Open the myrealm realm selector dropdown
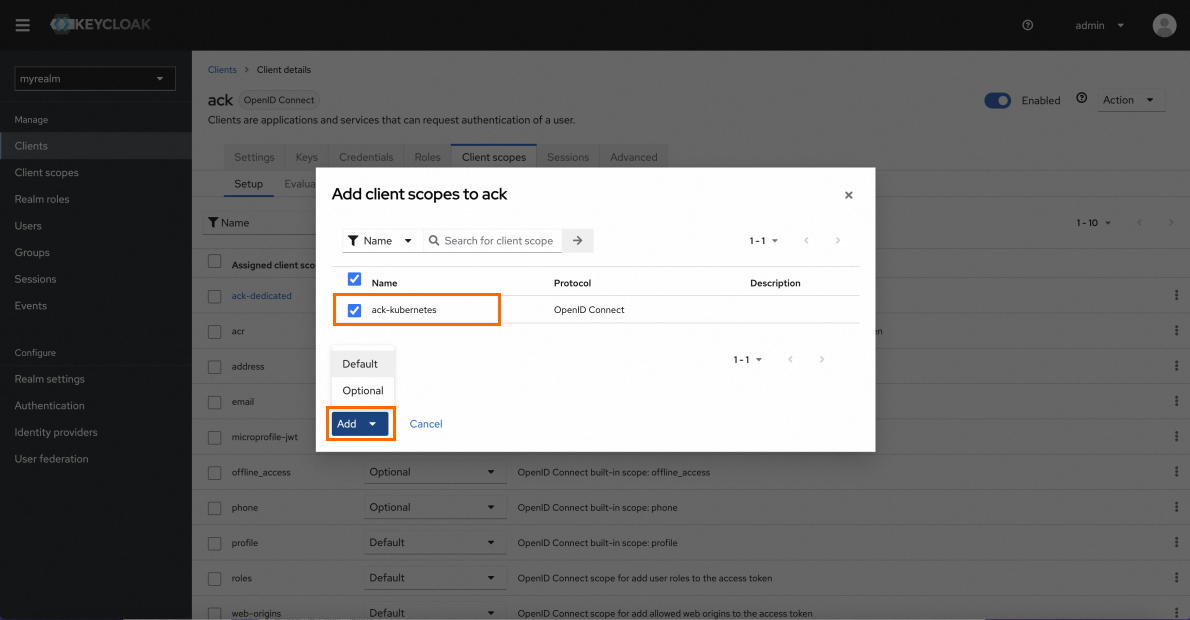Image resolution: width=1190 pixels, height=620 pixels. pyautogui.click(x=96, y=79)
